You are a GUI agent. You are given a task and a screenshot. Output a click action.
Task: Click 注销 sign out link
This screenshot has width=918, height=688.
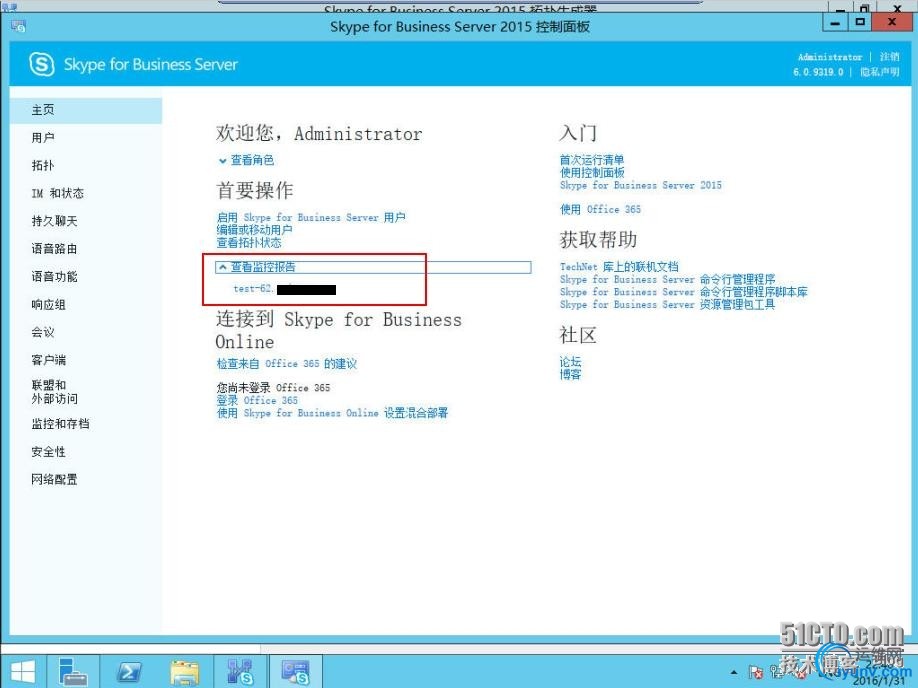(x=889, y=57)
